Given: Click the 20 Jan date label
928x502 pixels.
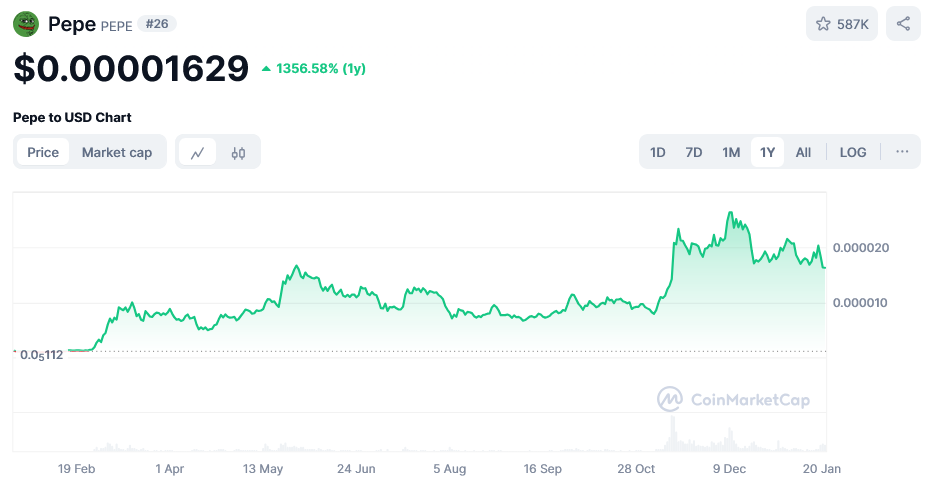Looking at the screenshot, I should pyautogui.click(x=821, y=469).
